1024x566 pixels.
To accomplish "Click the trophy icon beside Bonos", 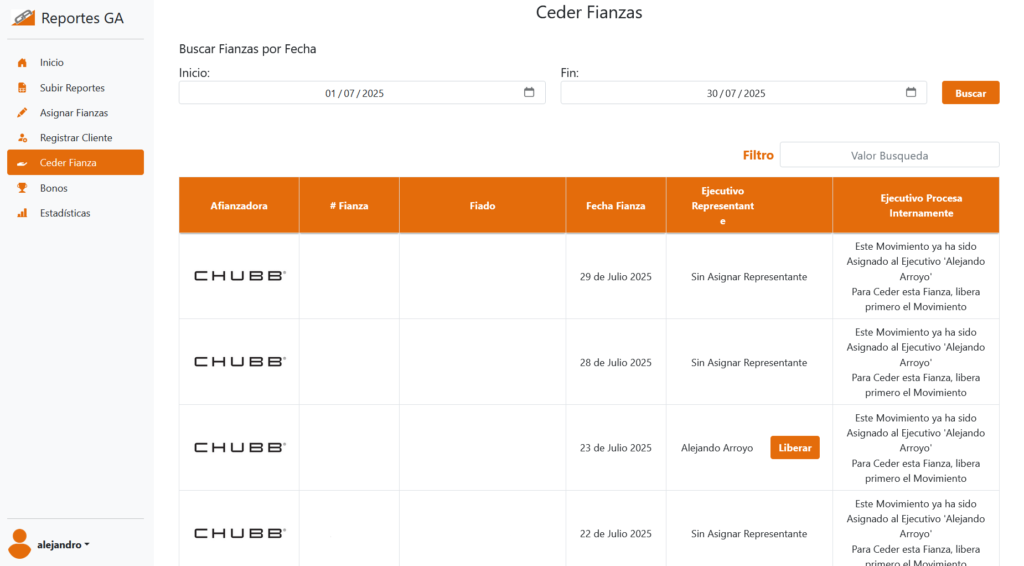I will tap(22, 188).
